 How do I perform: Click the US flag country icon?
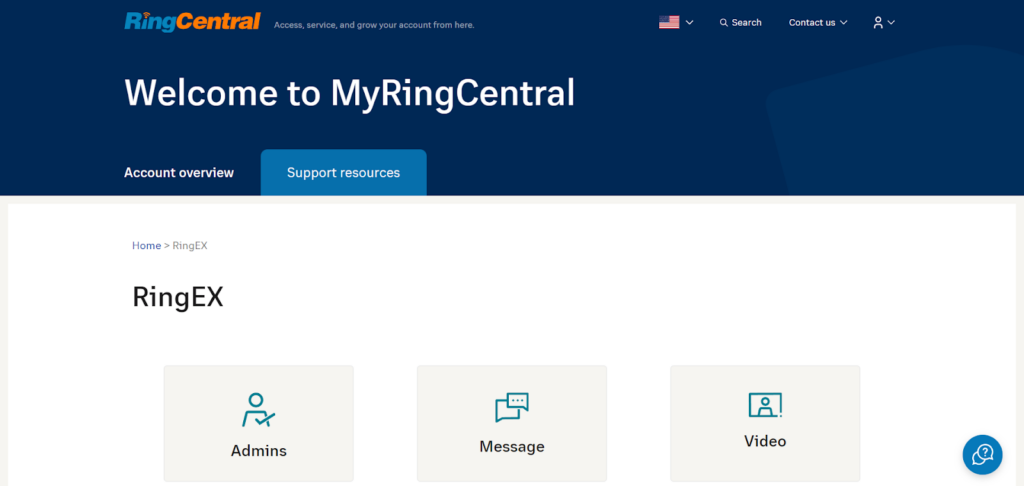tap(669, 22)
